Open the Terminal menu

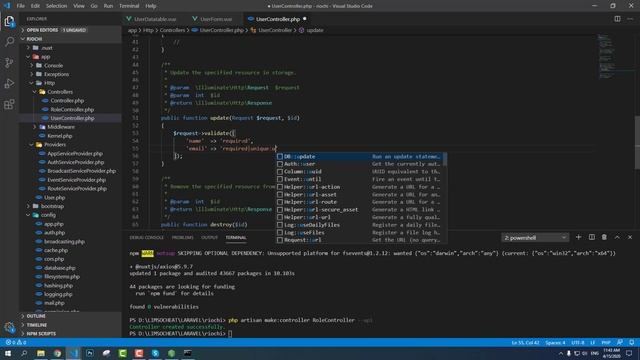[129, 6]
